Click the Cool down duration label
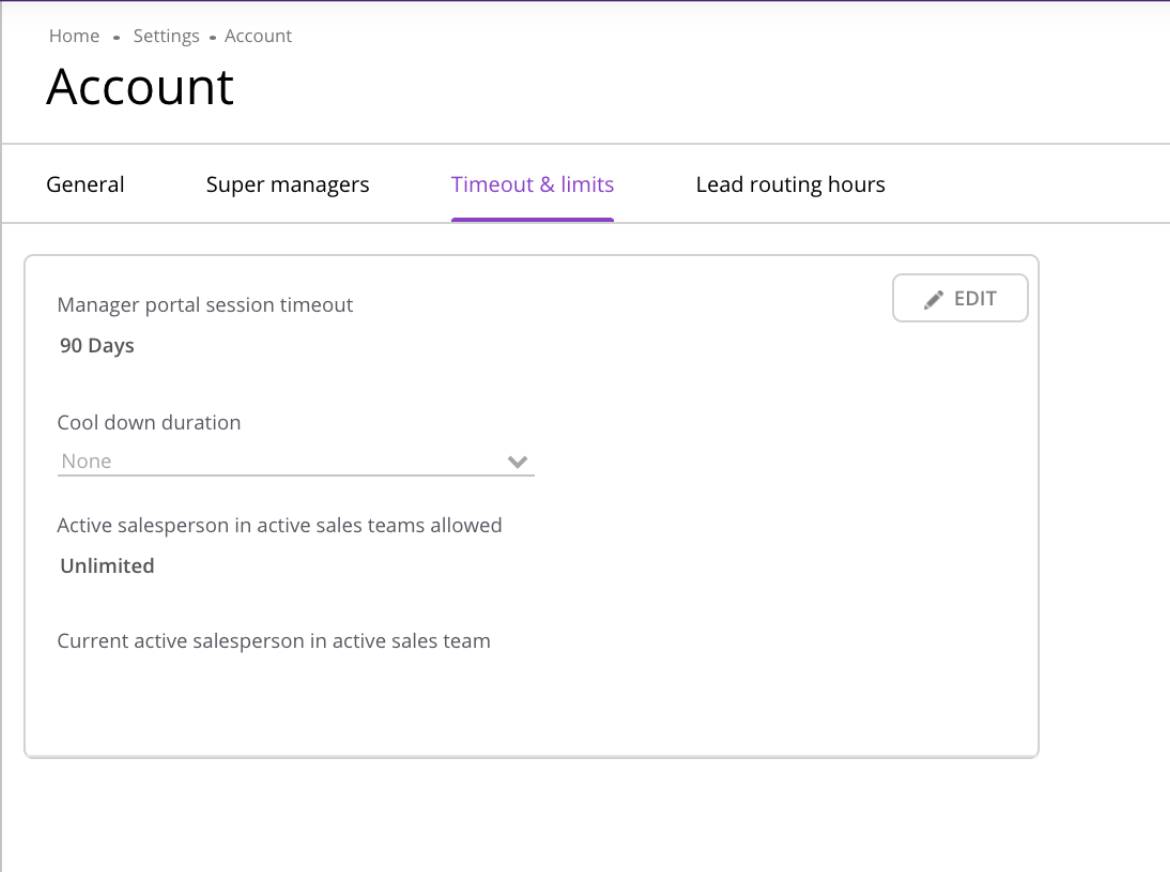The image size is (1170, 872). tap(149, 423)
